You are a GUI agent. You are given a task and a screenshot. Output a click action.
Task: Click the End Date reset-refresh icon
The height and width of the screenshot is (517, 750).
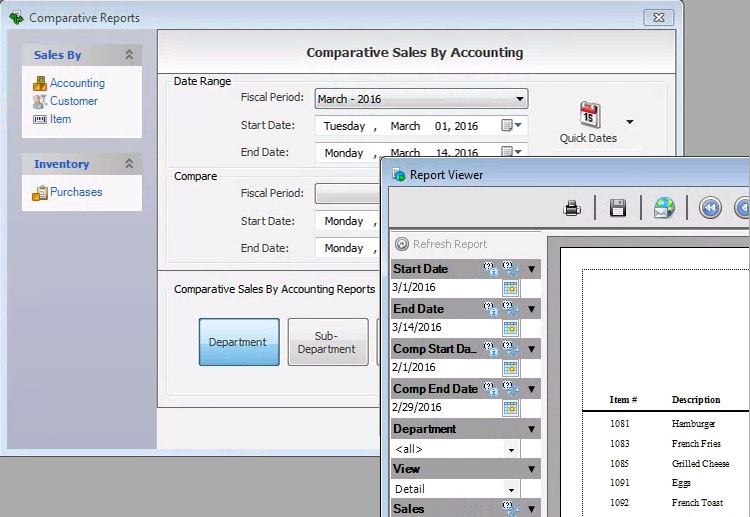(x=510, y=309)
